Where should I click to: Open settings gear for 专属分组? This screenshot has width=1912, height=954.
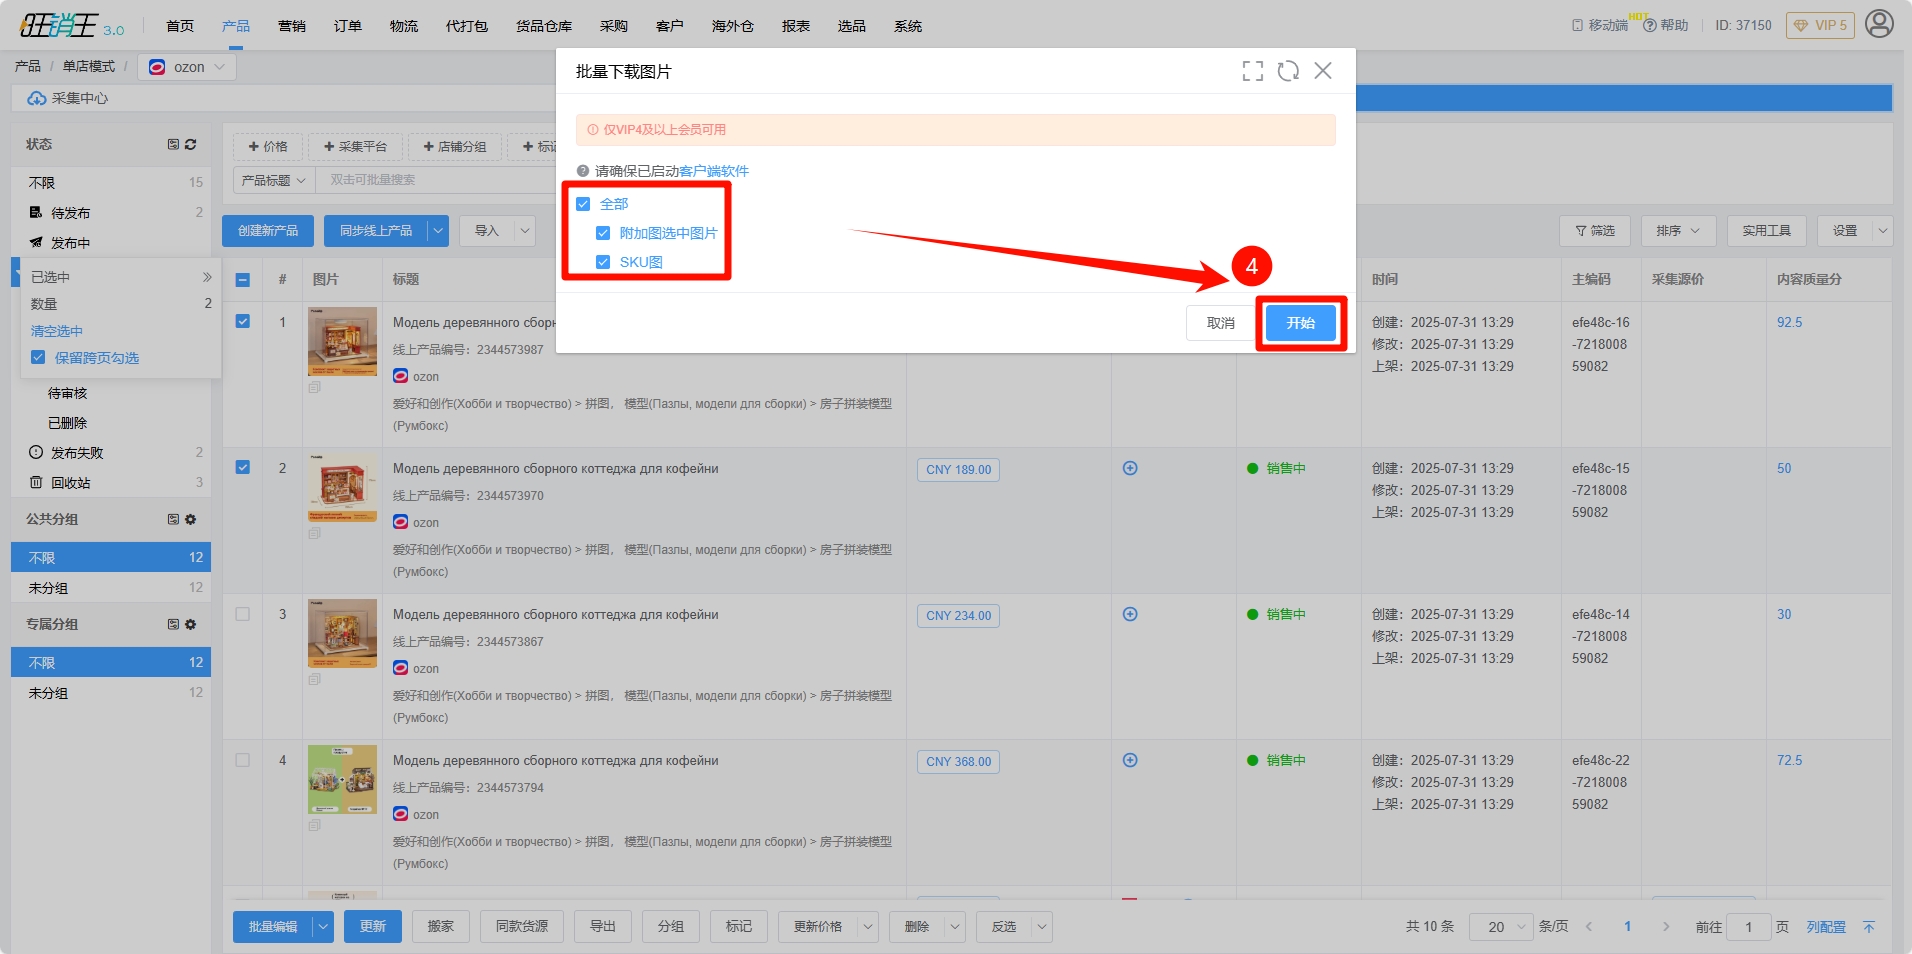191,624
